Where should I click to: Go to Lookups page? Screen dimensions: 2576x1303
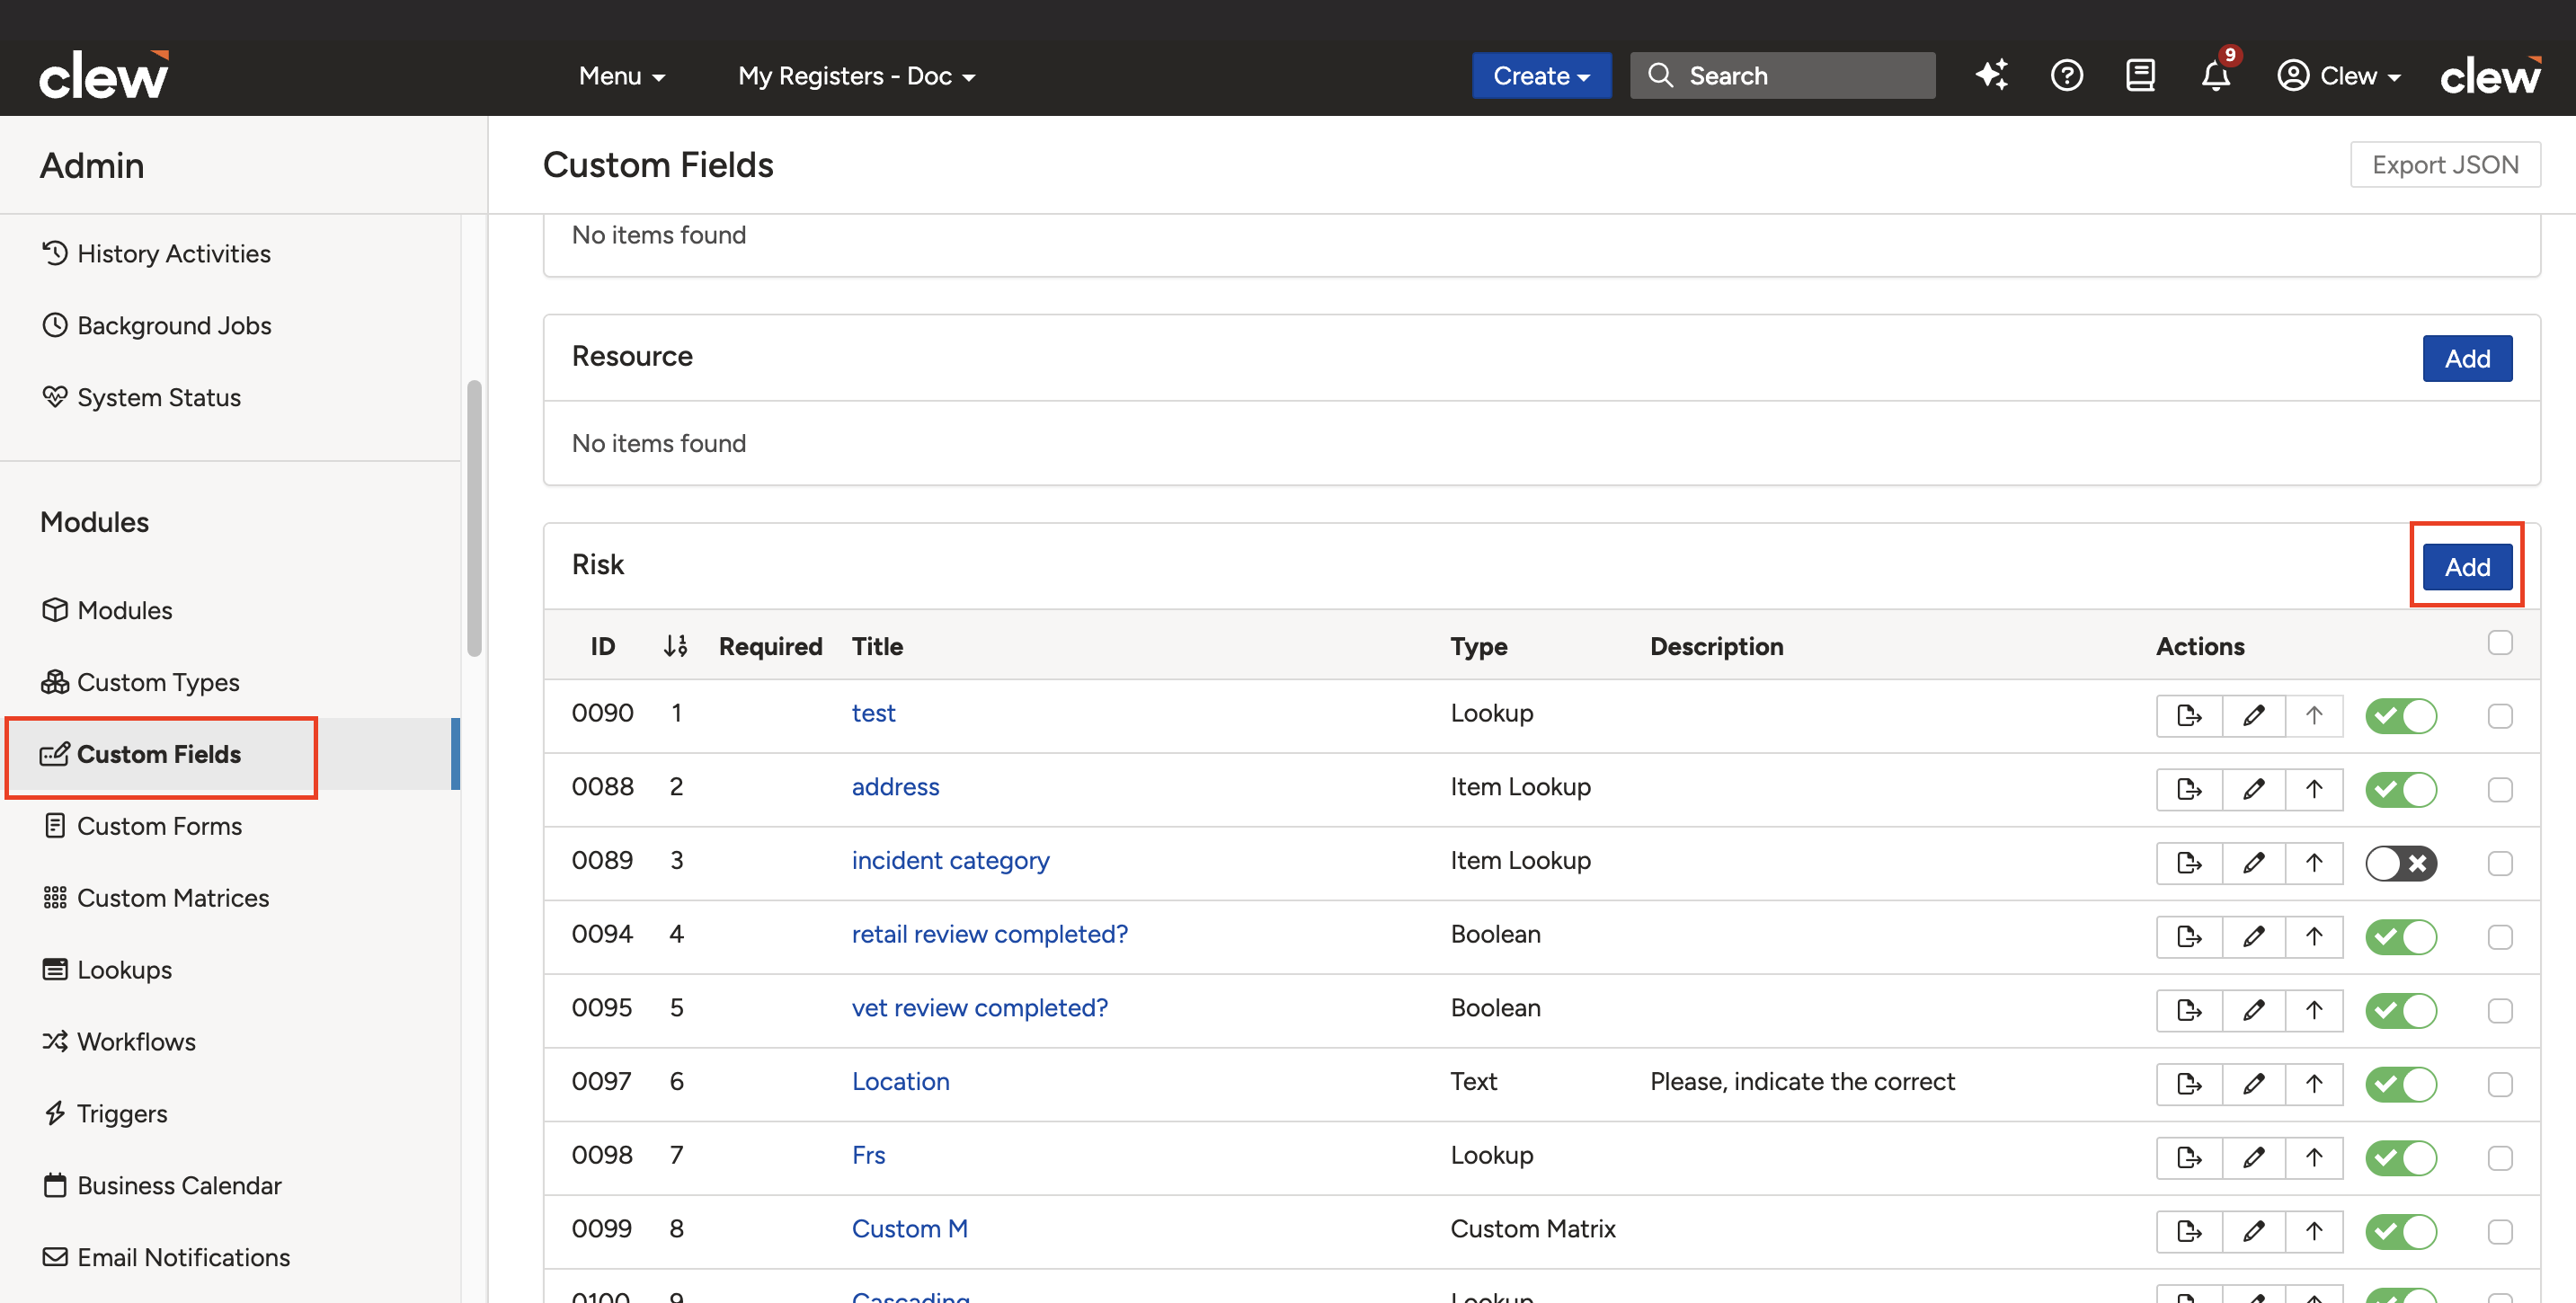[106, 970]
